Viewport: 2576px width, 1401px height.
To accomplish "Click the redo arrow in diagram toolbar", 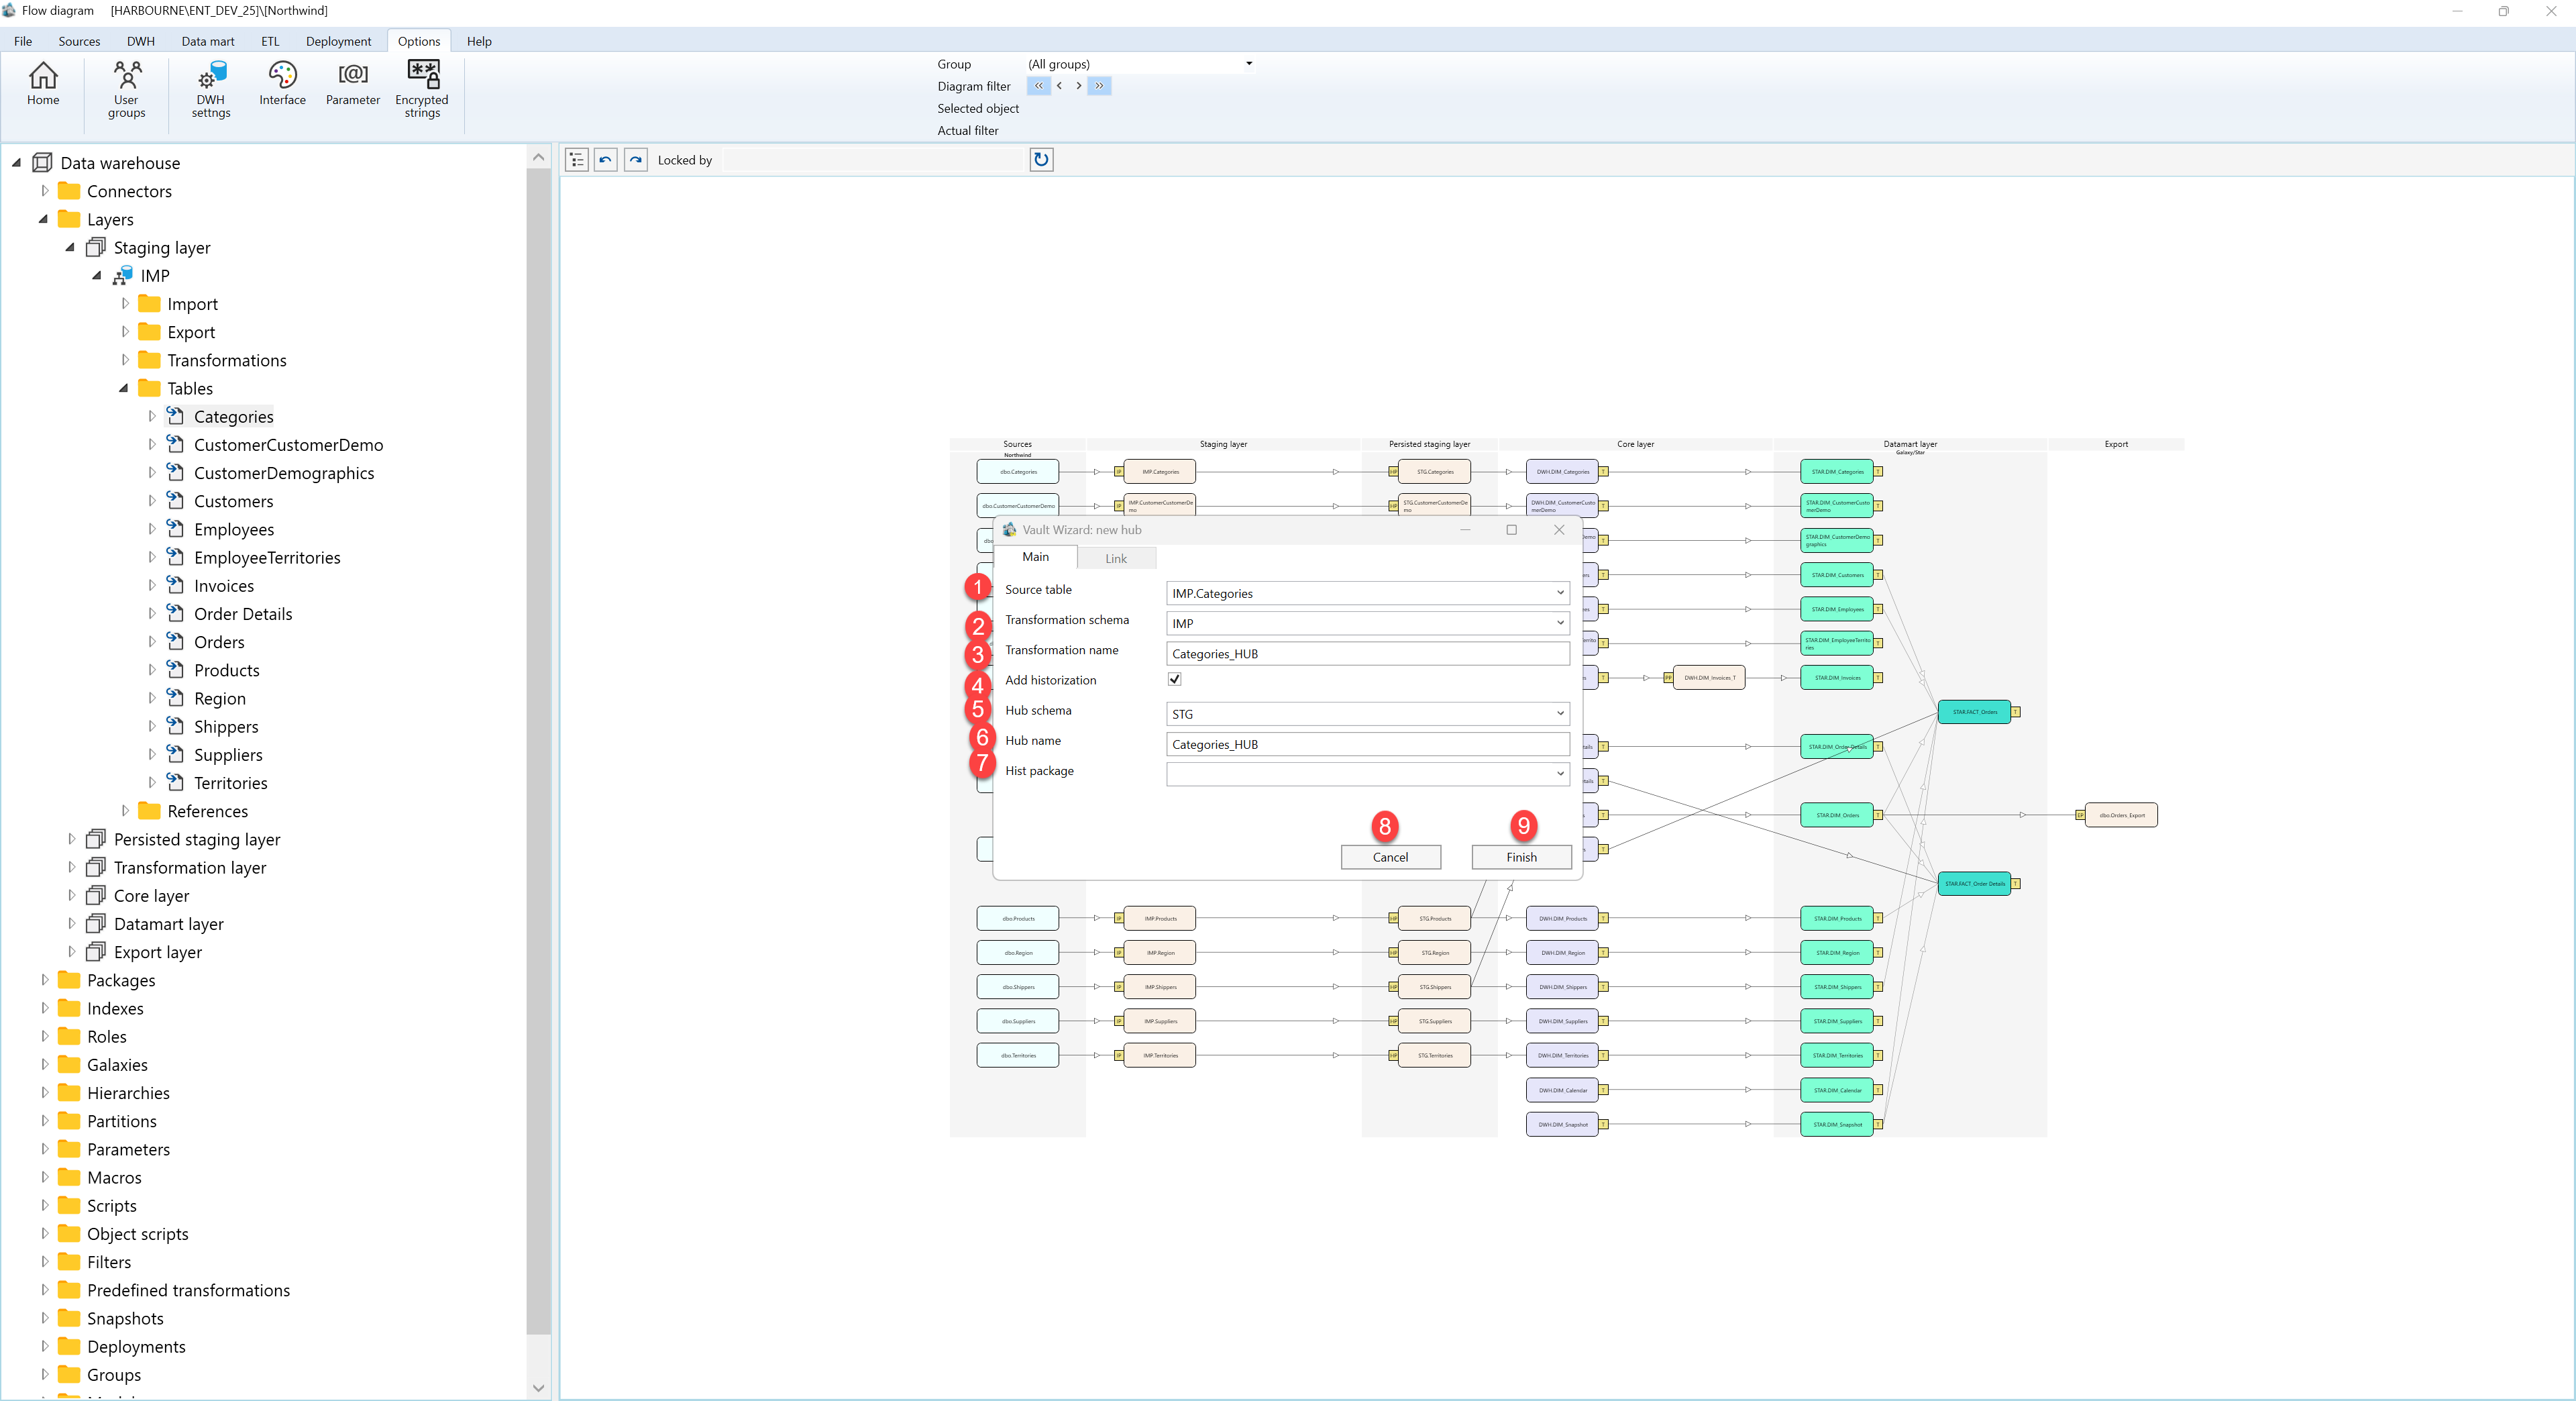I will 636,160.
